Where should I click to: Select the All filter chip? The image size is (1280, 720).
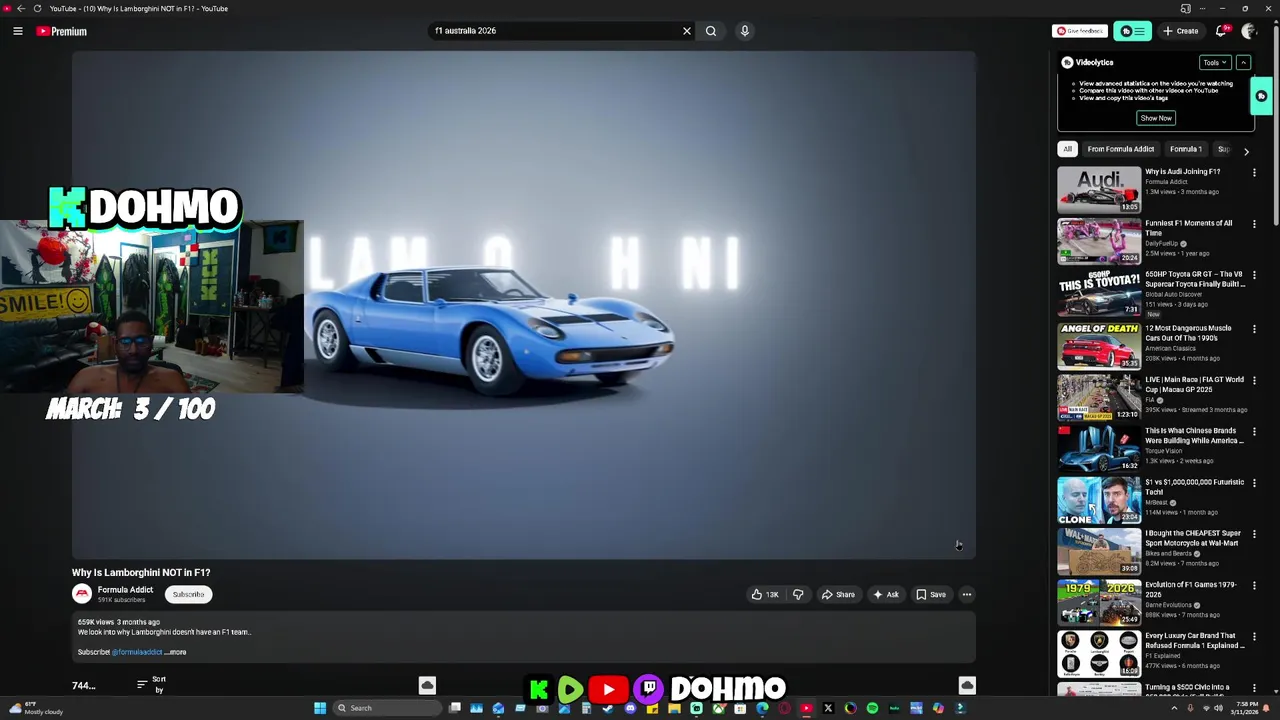point(1067,149)
